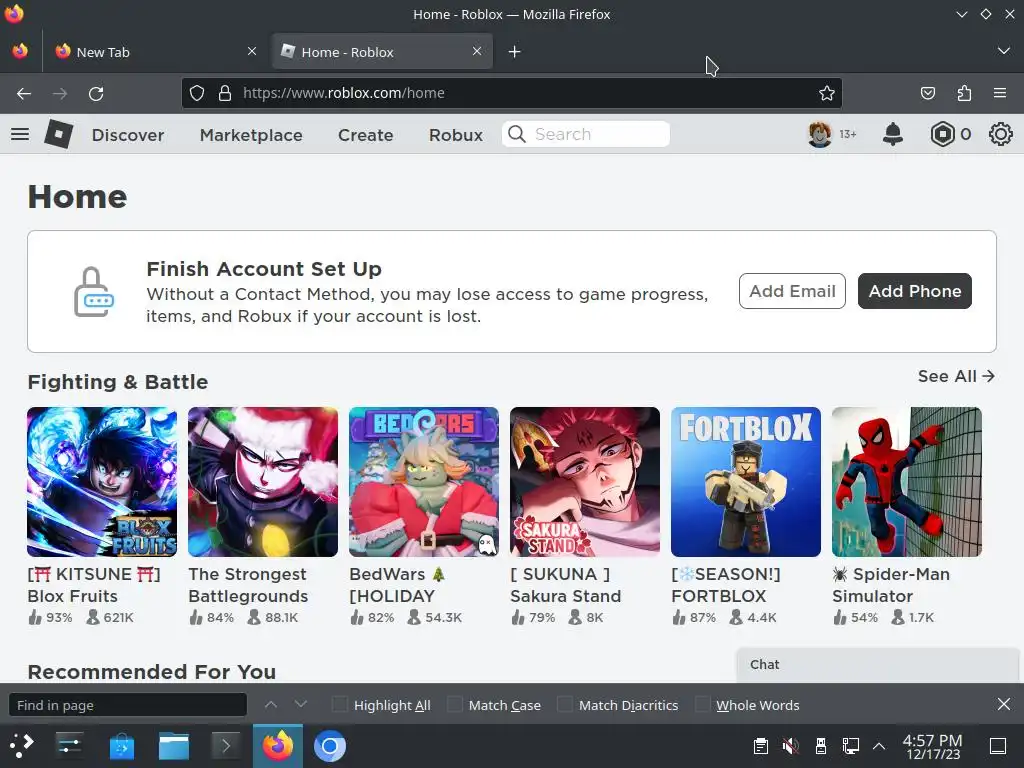The height and width of the screenshot is (768, 1024).
Task: Open The Strongest Battlegrounds thumbnail
Action: coord(263,482)
